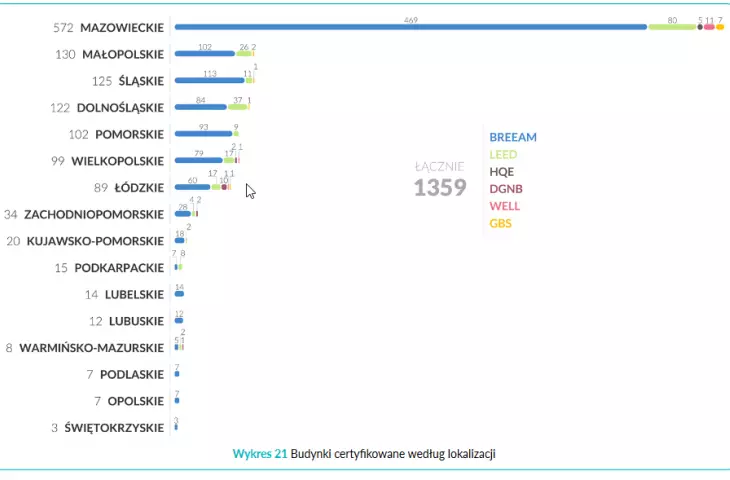Click the blue BREEAM bar for Wielkopolskie

[x=199, y=161]
